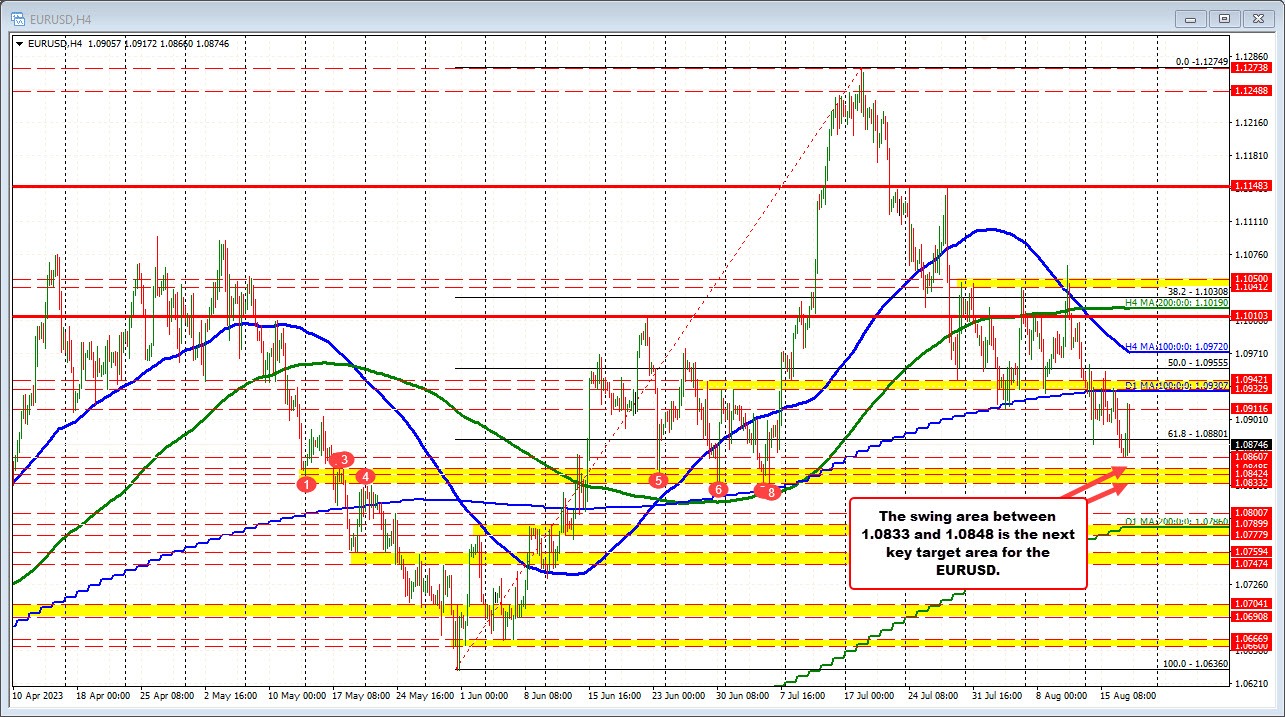Select red numbered marker 4 on the chart
1285x717 pixels.
[x=365, y=477]
